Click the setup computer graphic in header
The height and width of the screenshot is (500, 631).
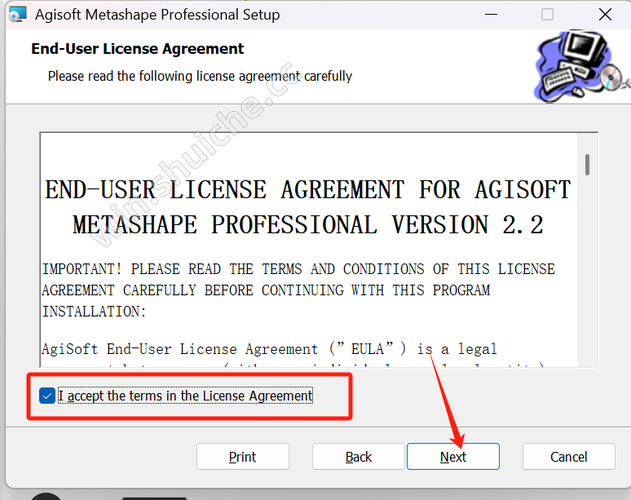582,66
